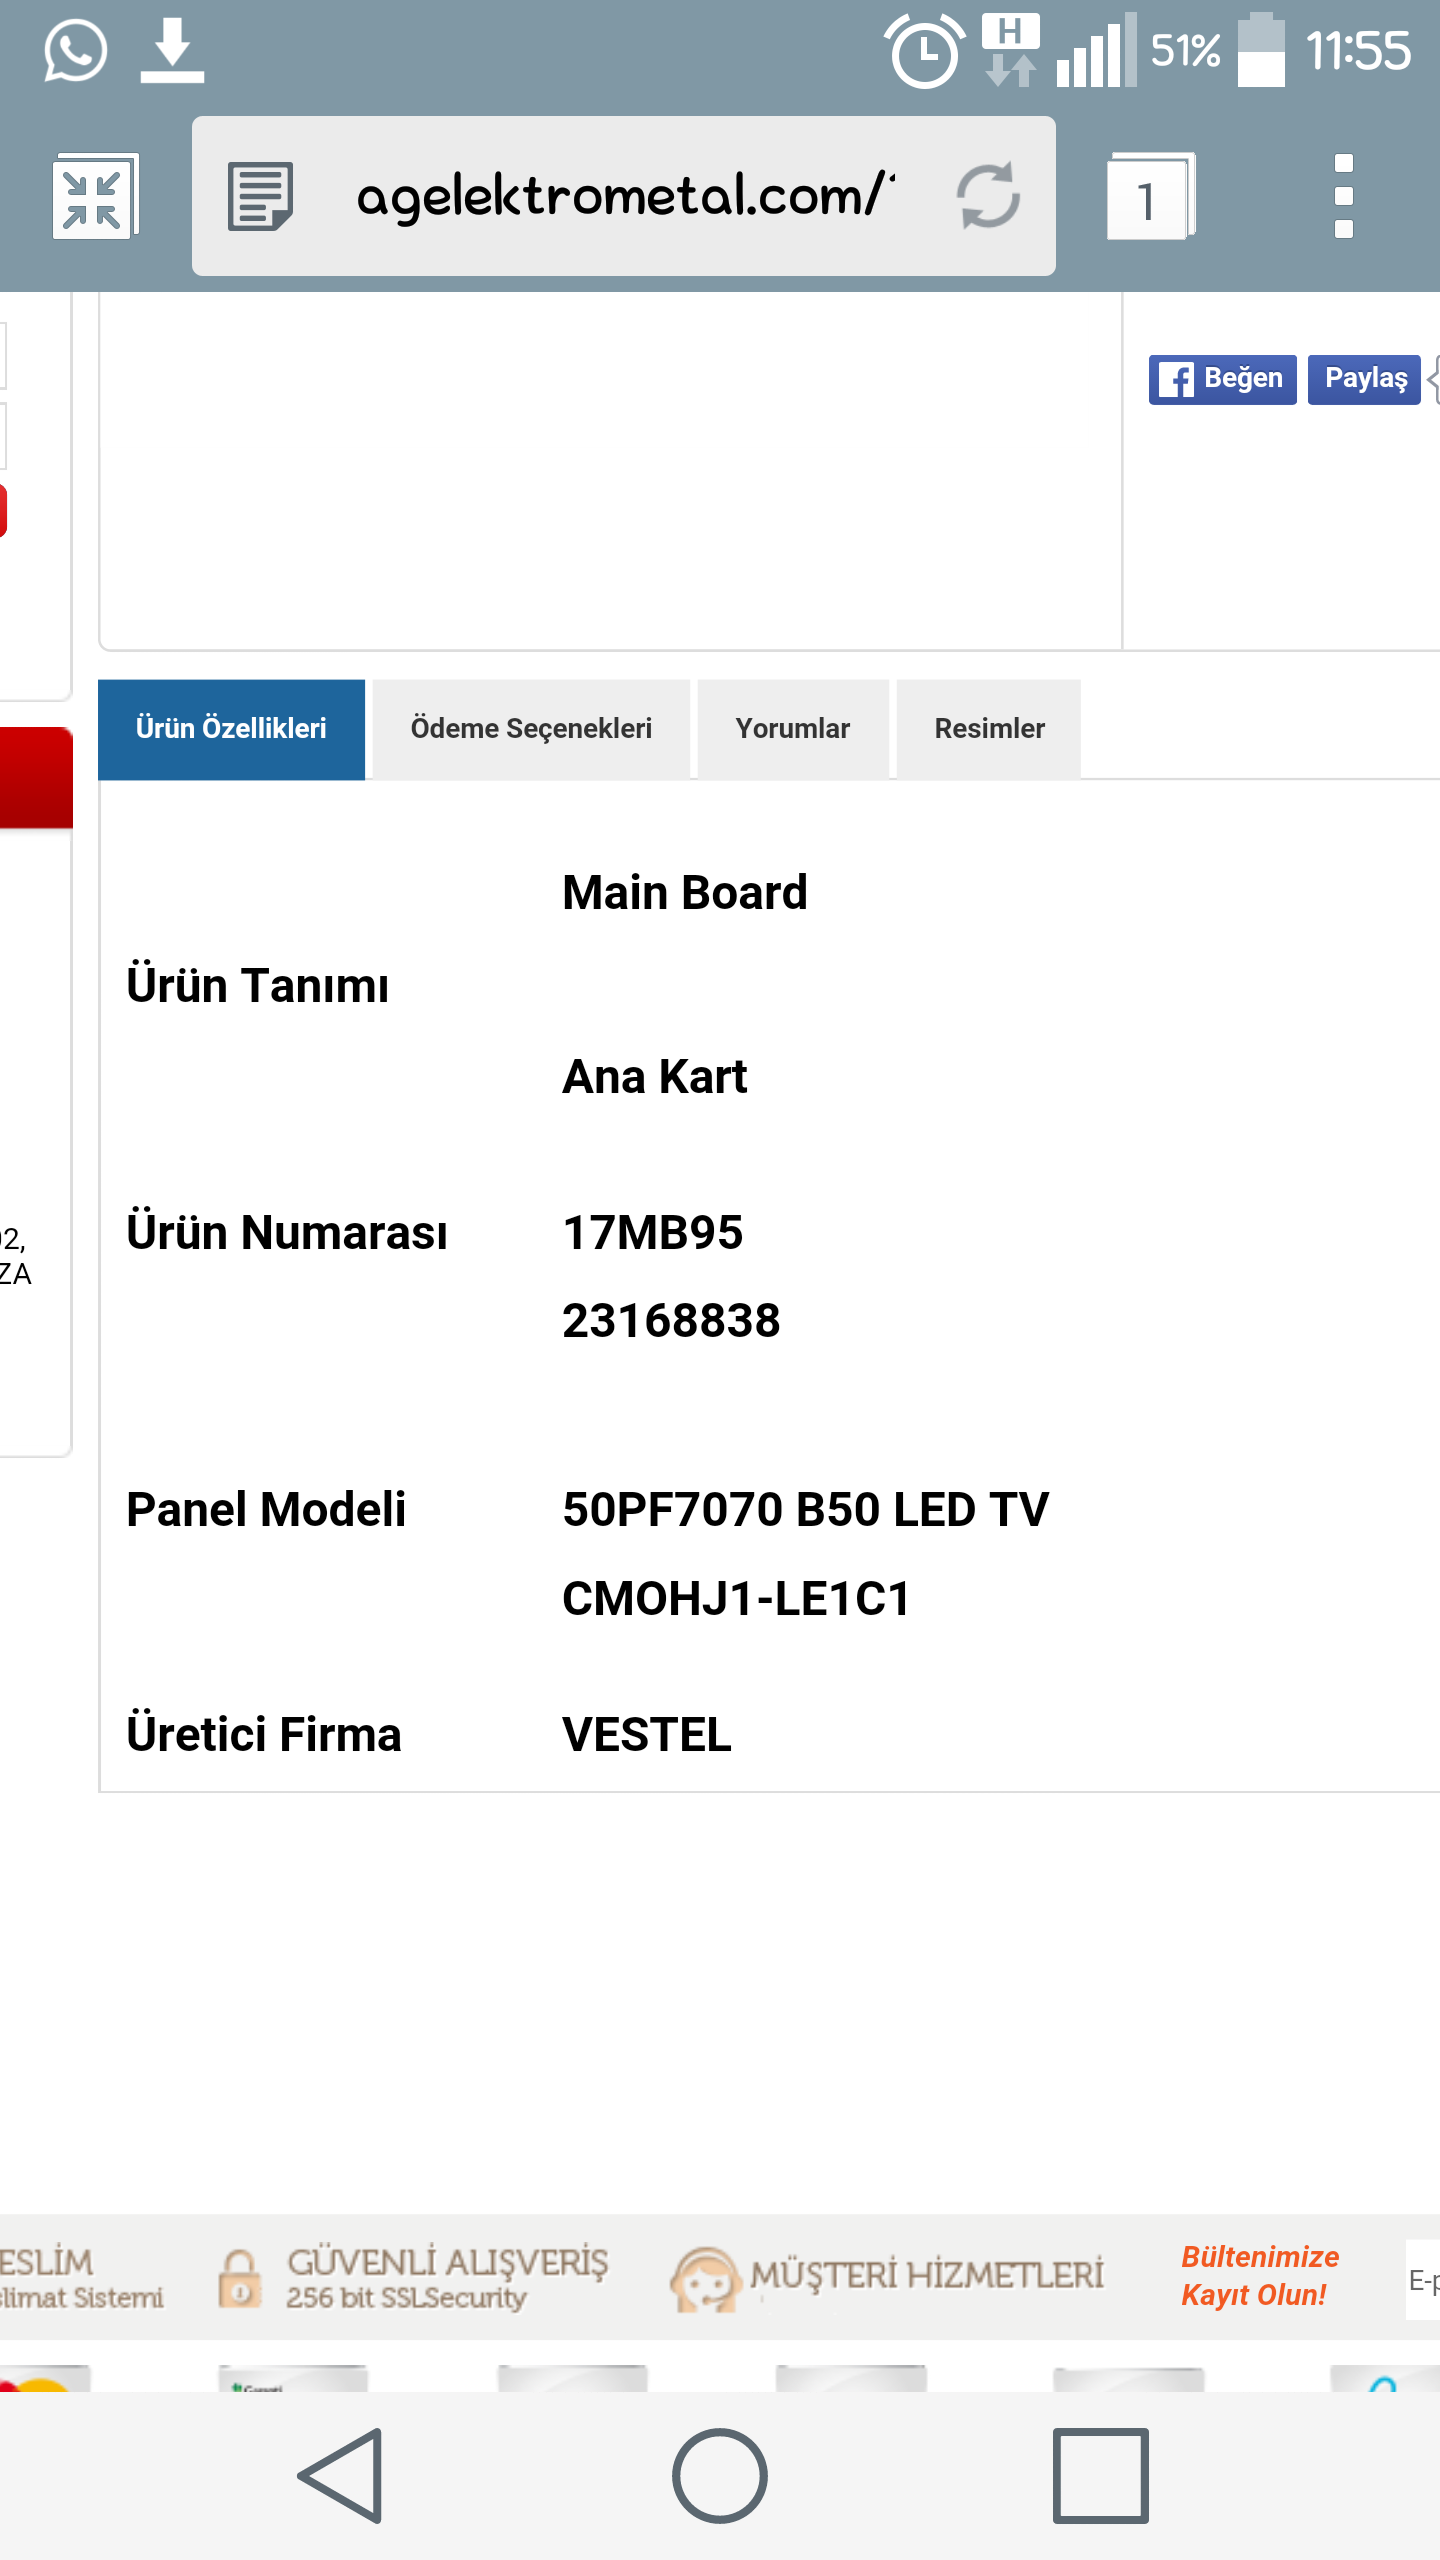Tap the battery status icon

pos(1261,50)
